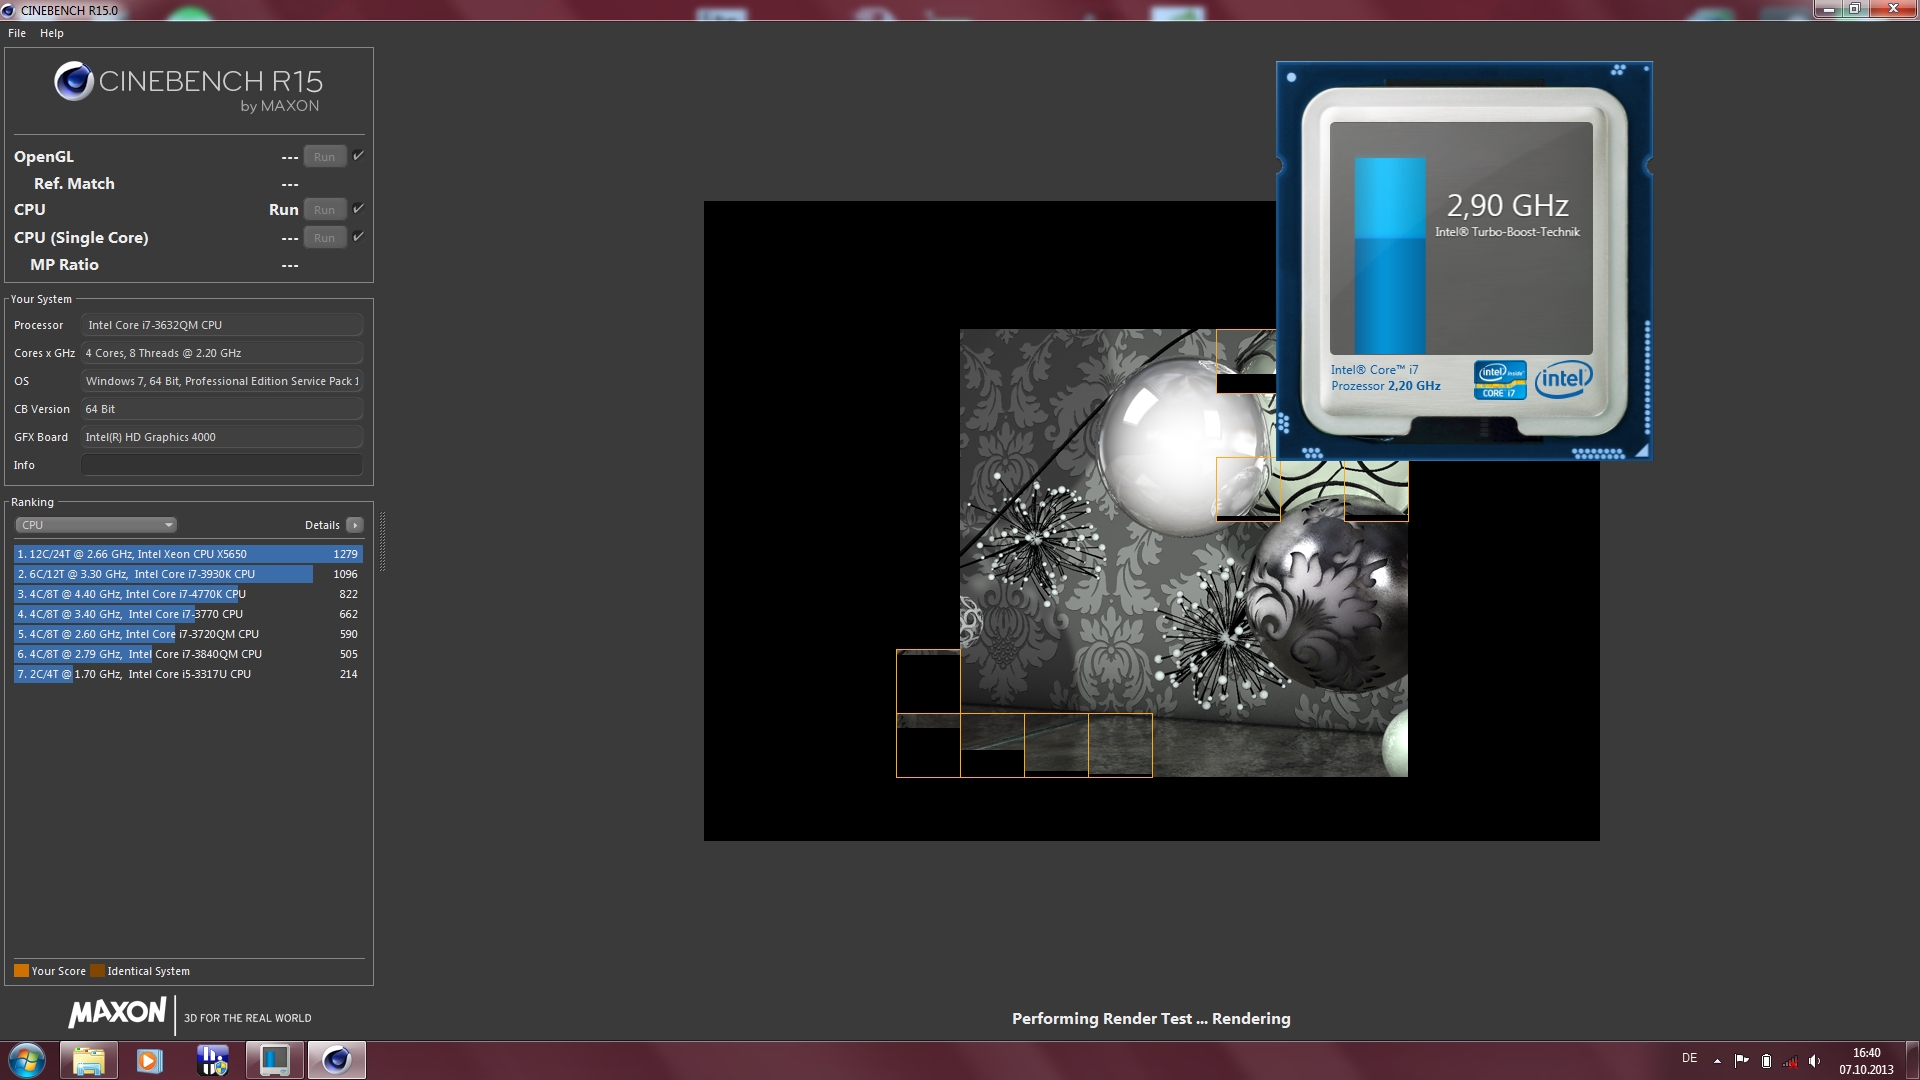Toggle the OpenGL test checkbox
Image resolution: width=1920 pixels, height=1080 pixels.
coord(358,156)
